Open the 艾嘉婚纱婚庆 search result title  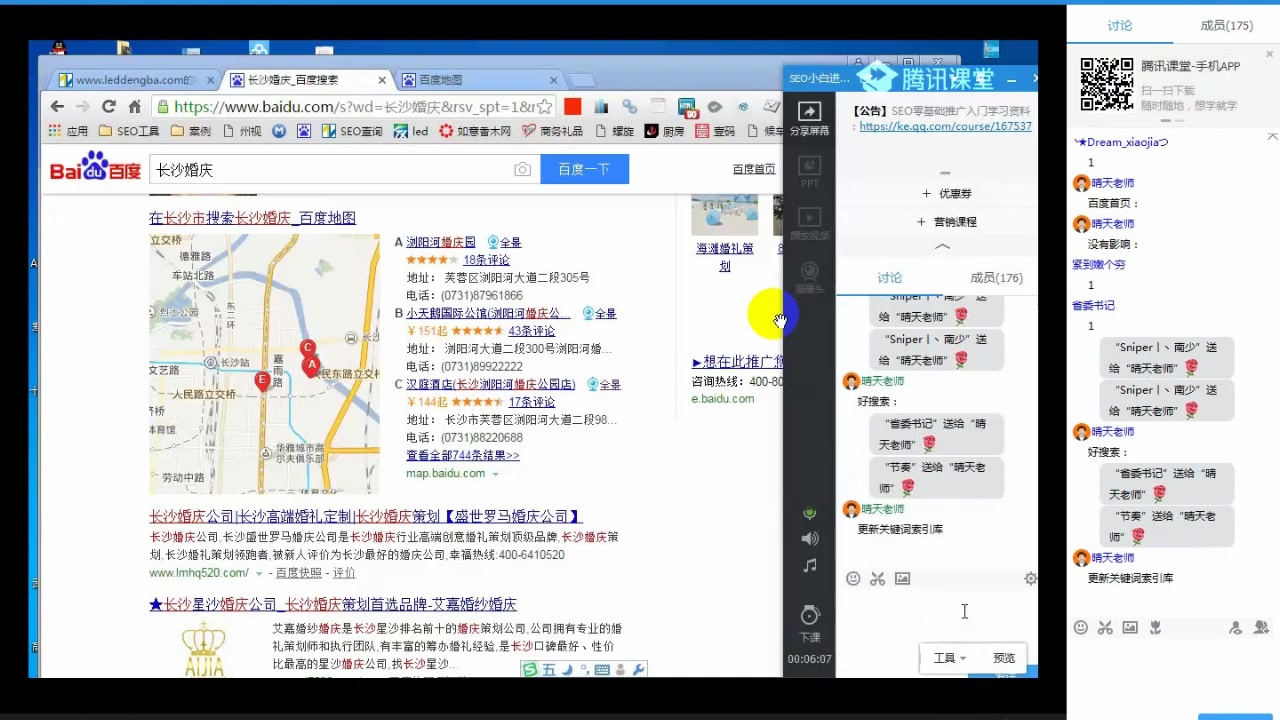coord(332,604)
